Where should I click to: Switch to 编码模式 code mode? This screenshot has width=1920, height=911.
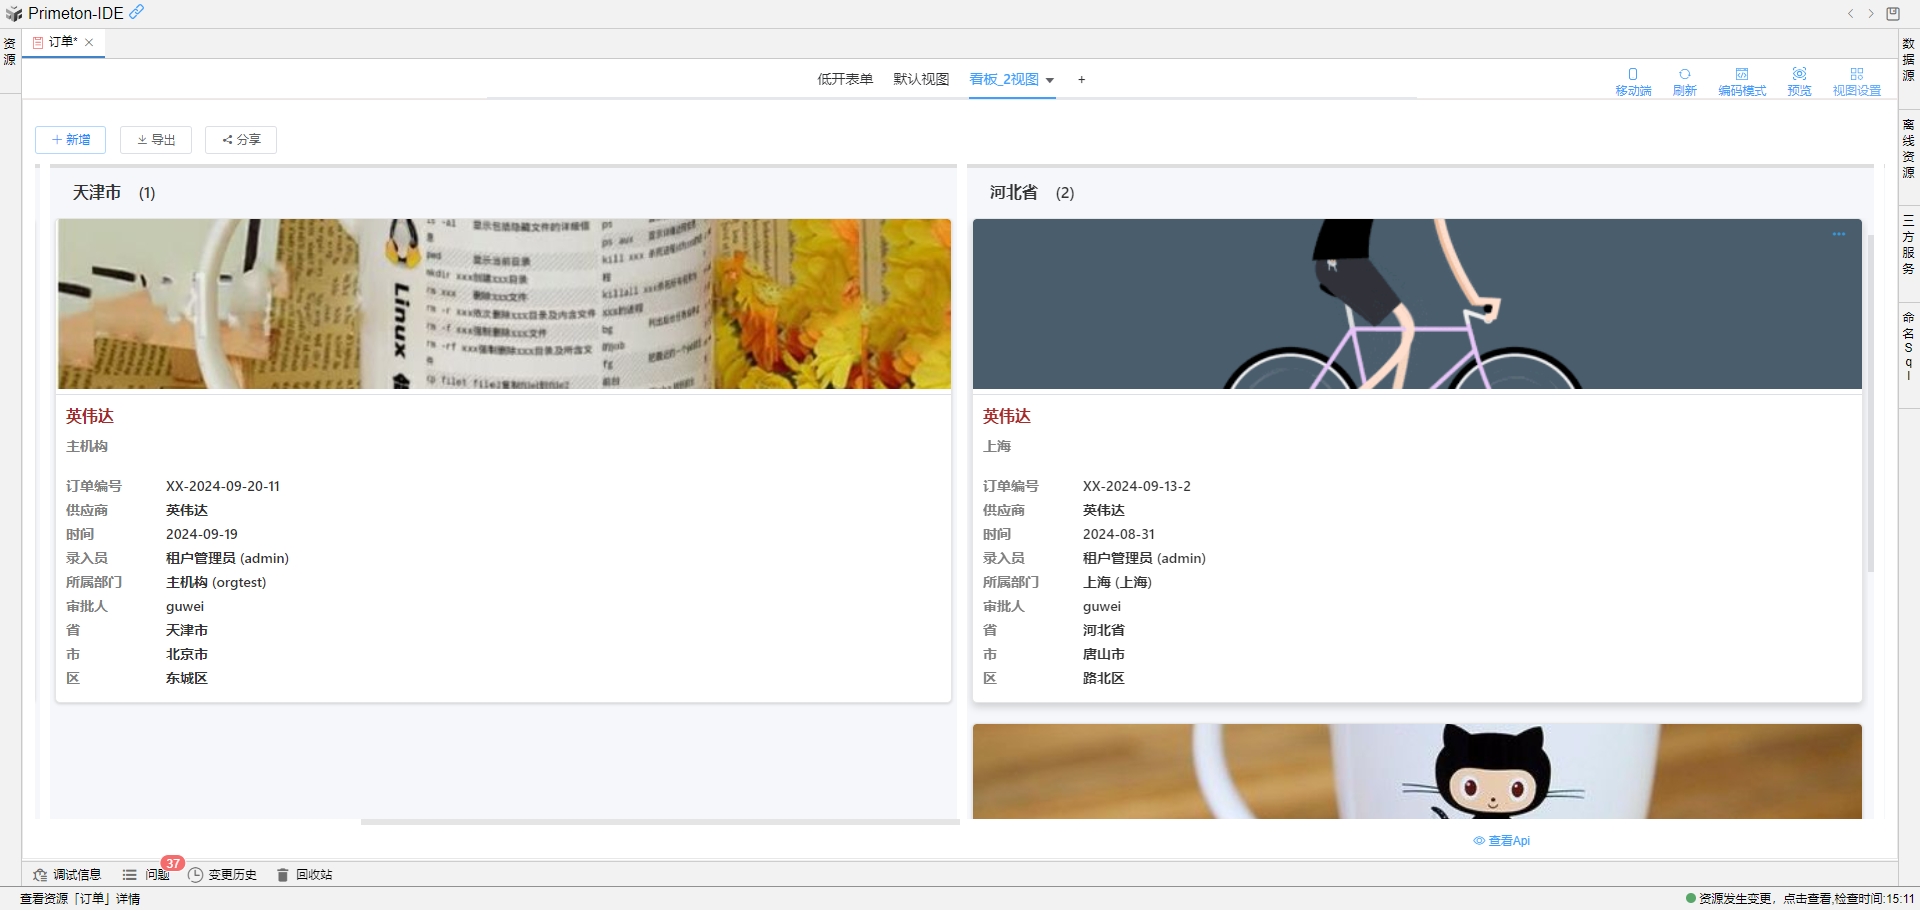pyautogui.click(x=1742, y=81)
